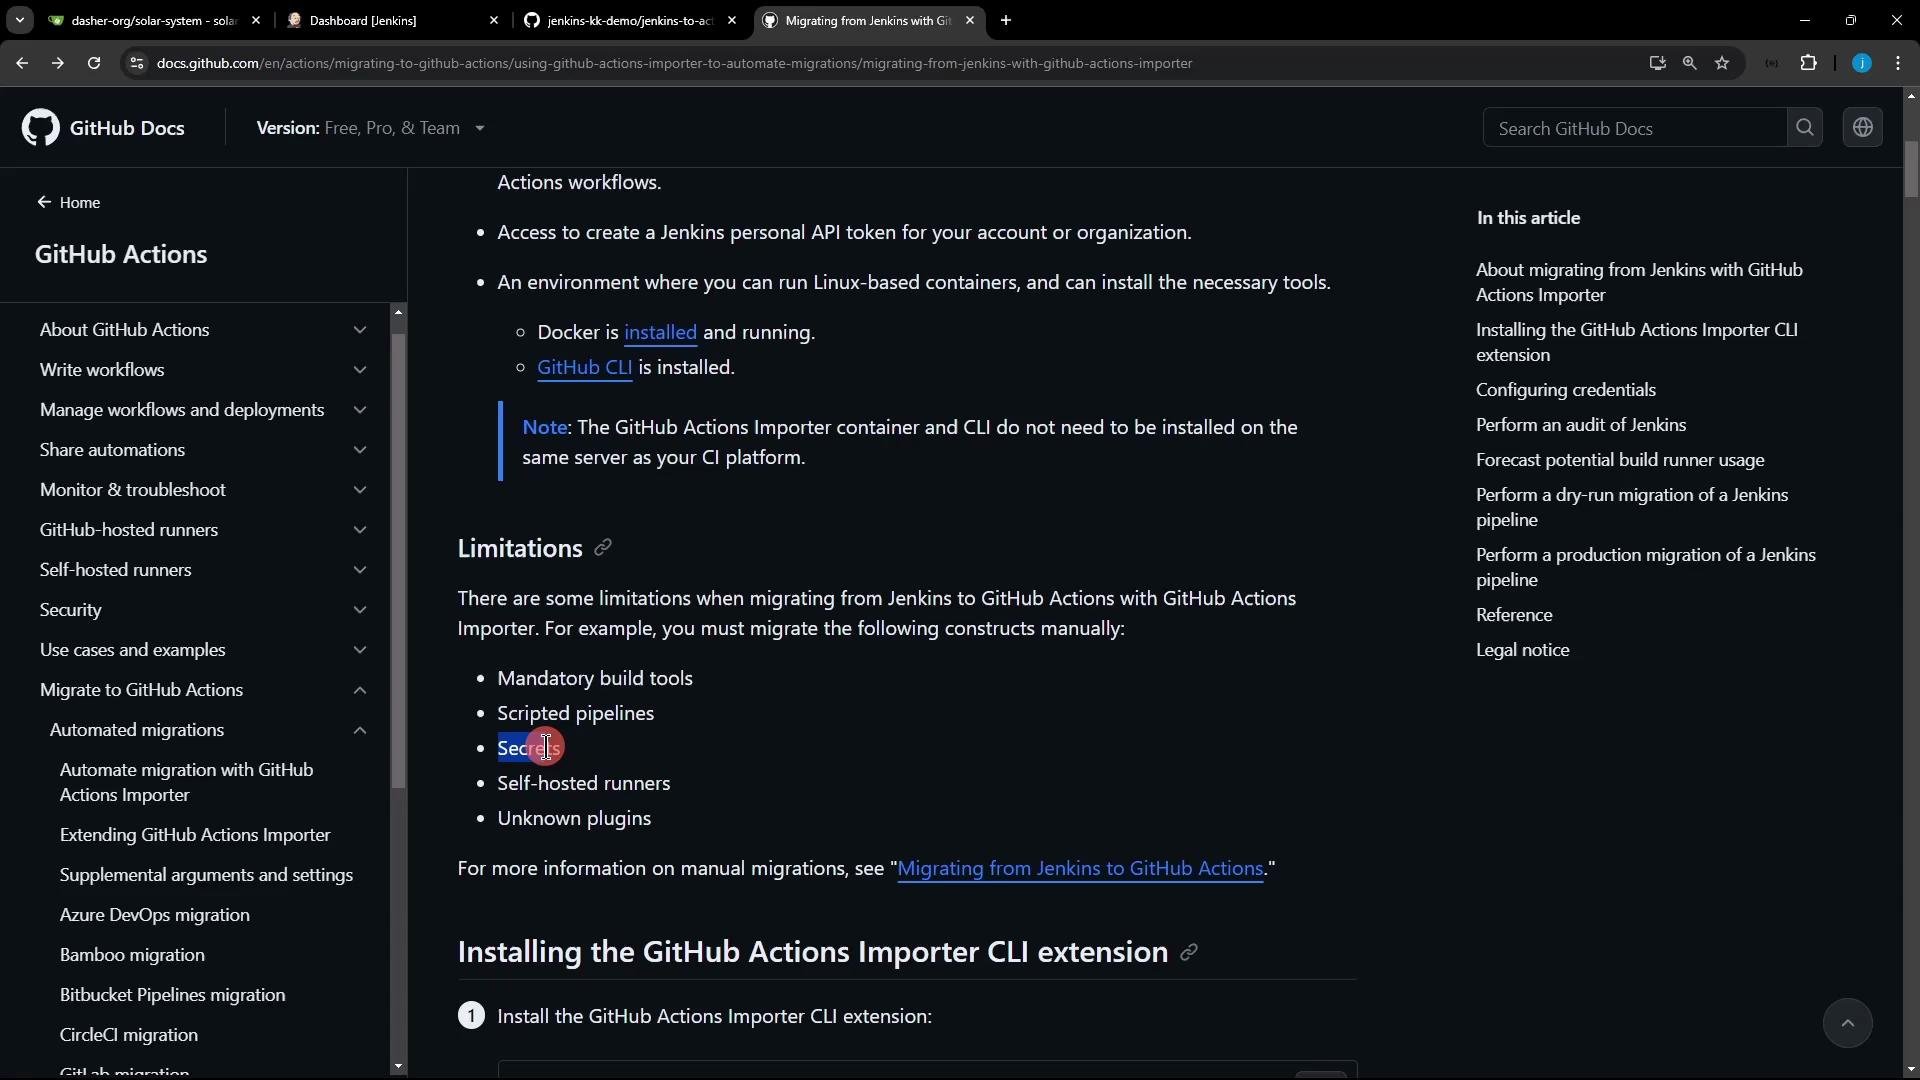Open the Docker installed link

click(660, 332)
